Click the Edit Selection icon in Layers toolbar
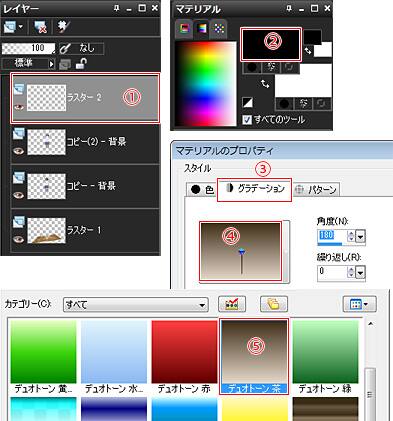This screenshot has height=421, width=393. [63, 27]
